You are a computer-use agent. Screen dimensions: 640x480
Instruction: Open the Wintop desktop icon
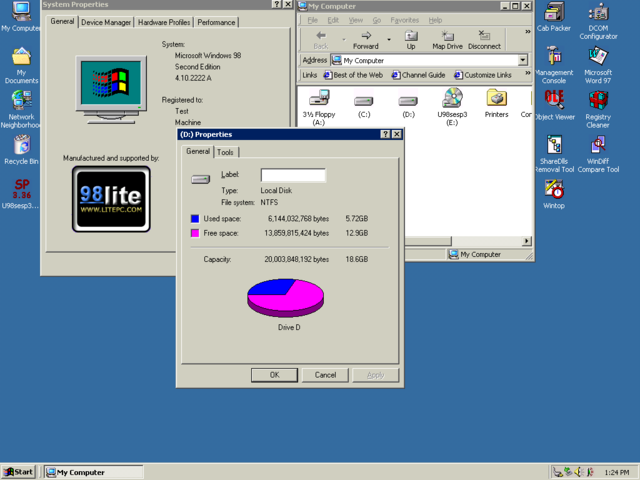pos(554,194)
